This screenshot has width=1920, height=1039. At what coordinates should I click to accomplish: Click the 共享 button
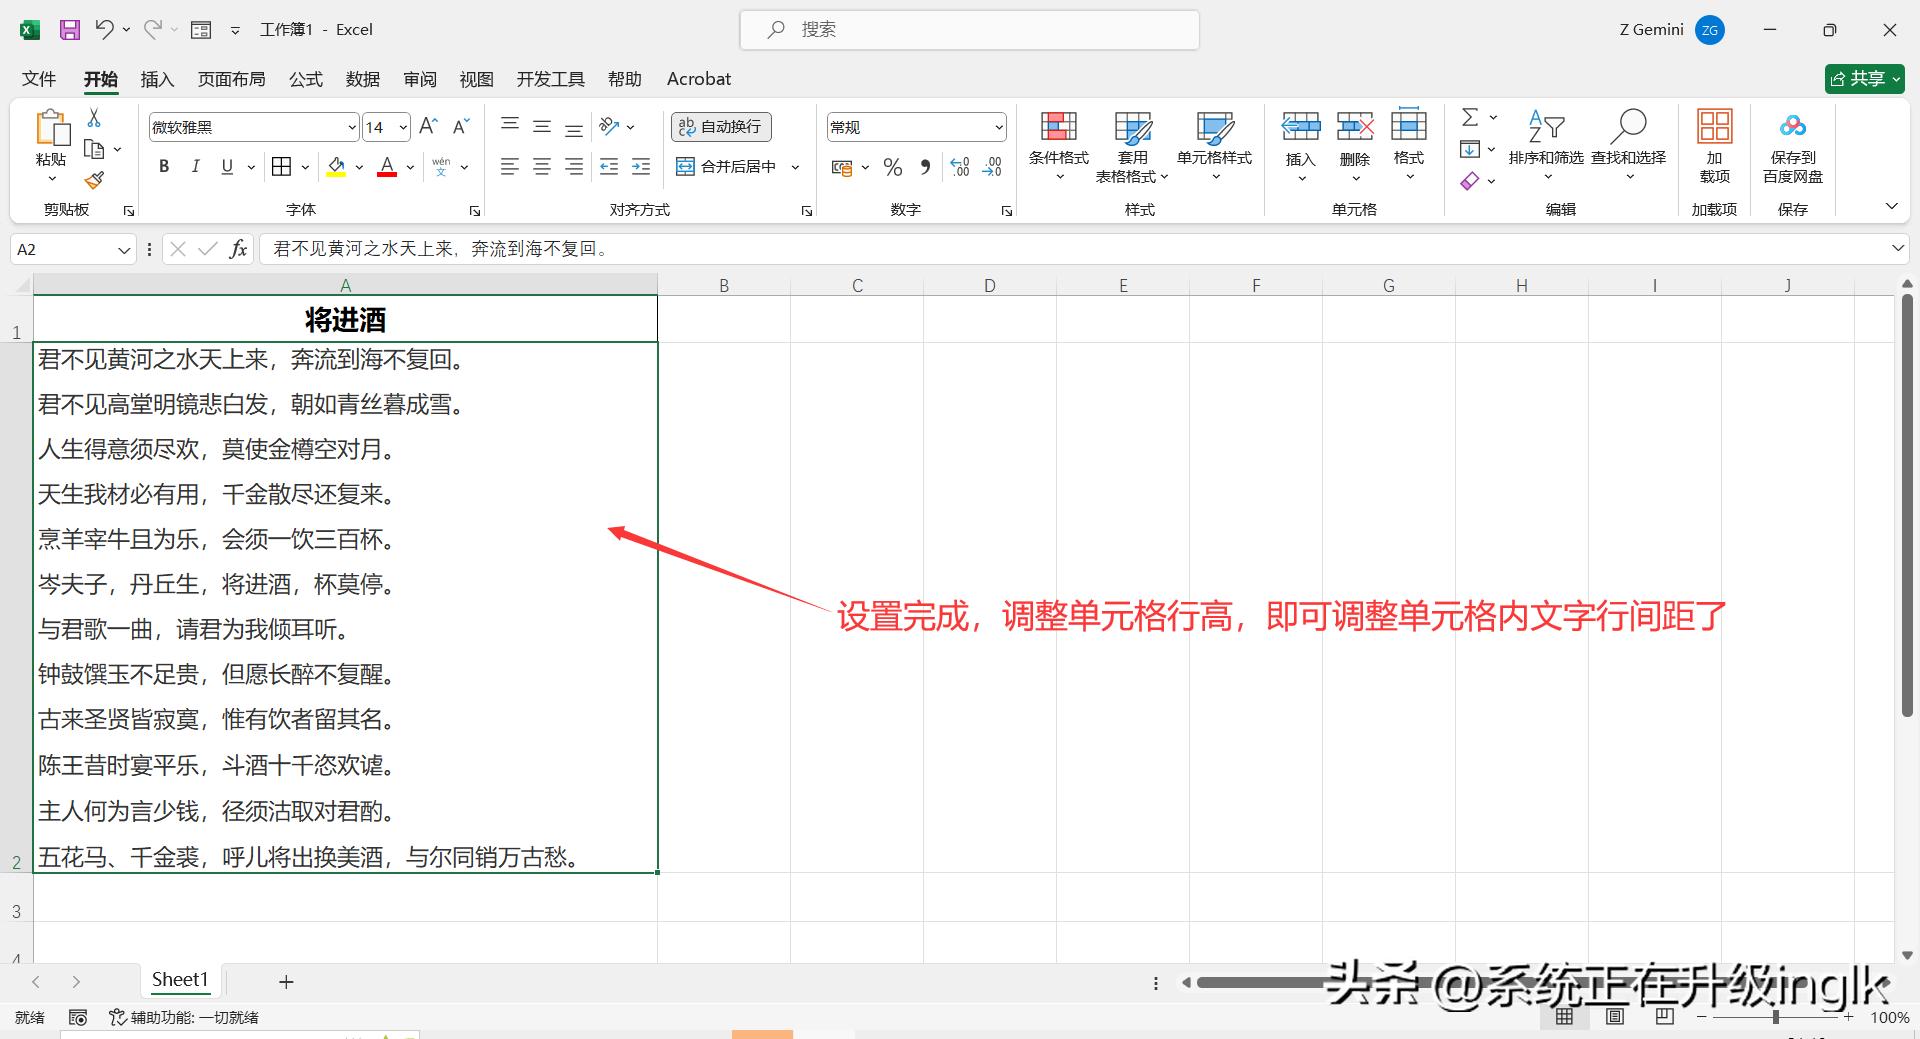[x=1863, y=79]
